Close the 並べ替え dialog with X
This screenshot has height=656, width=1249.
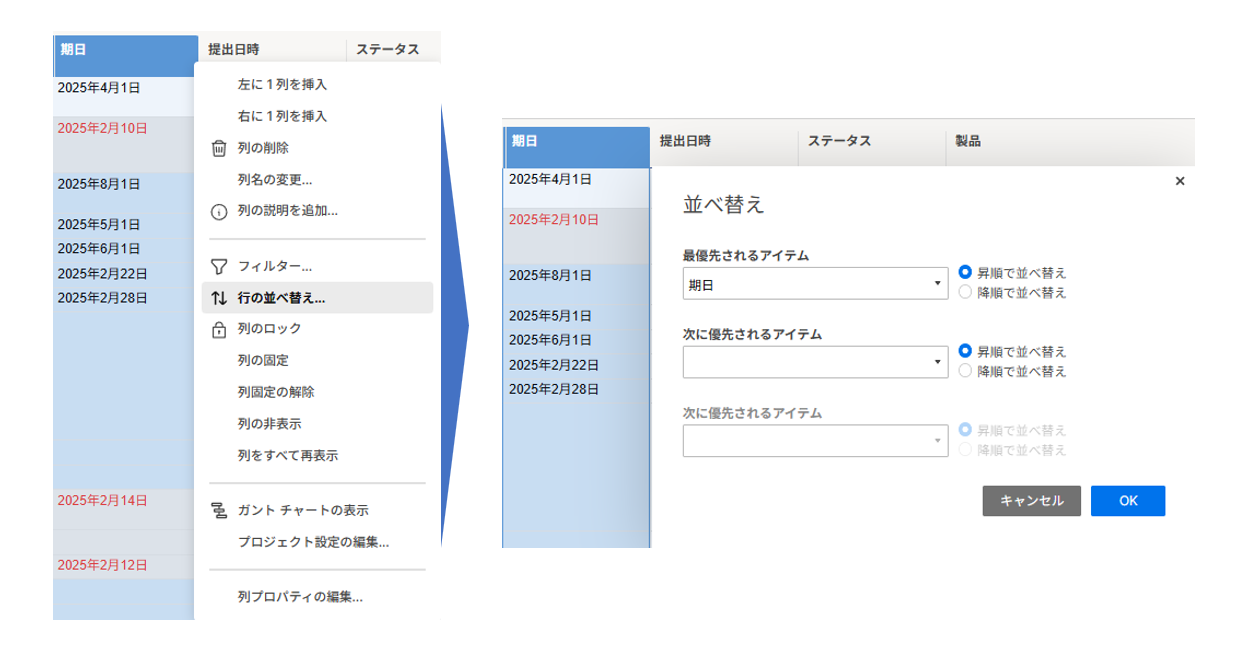pos(1180,181)
